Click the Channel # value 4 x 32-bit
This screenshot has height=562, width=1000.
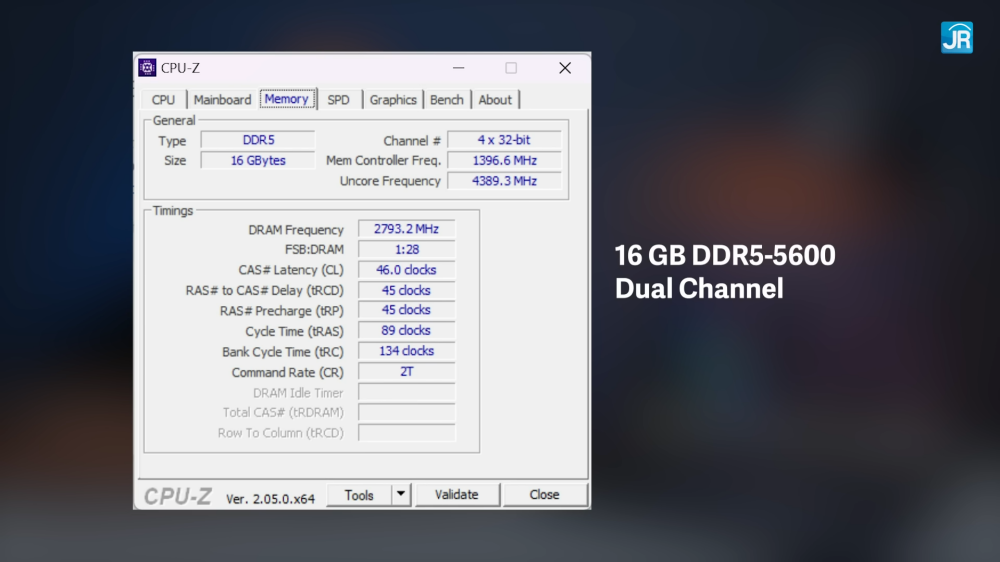tap(504, 140)
